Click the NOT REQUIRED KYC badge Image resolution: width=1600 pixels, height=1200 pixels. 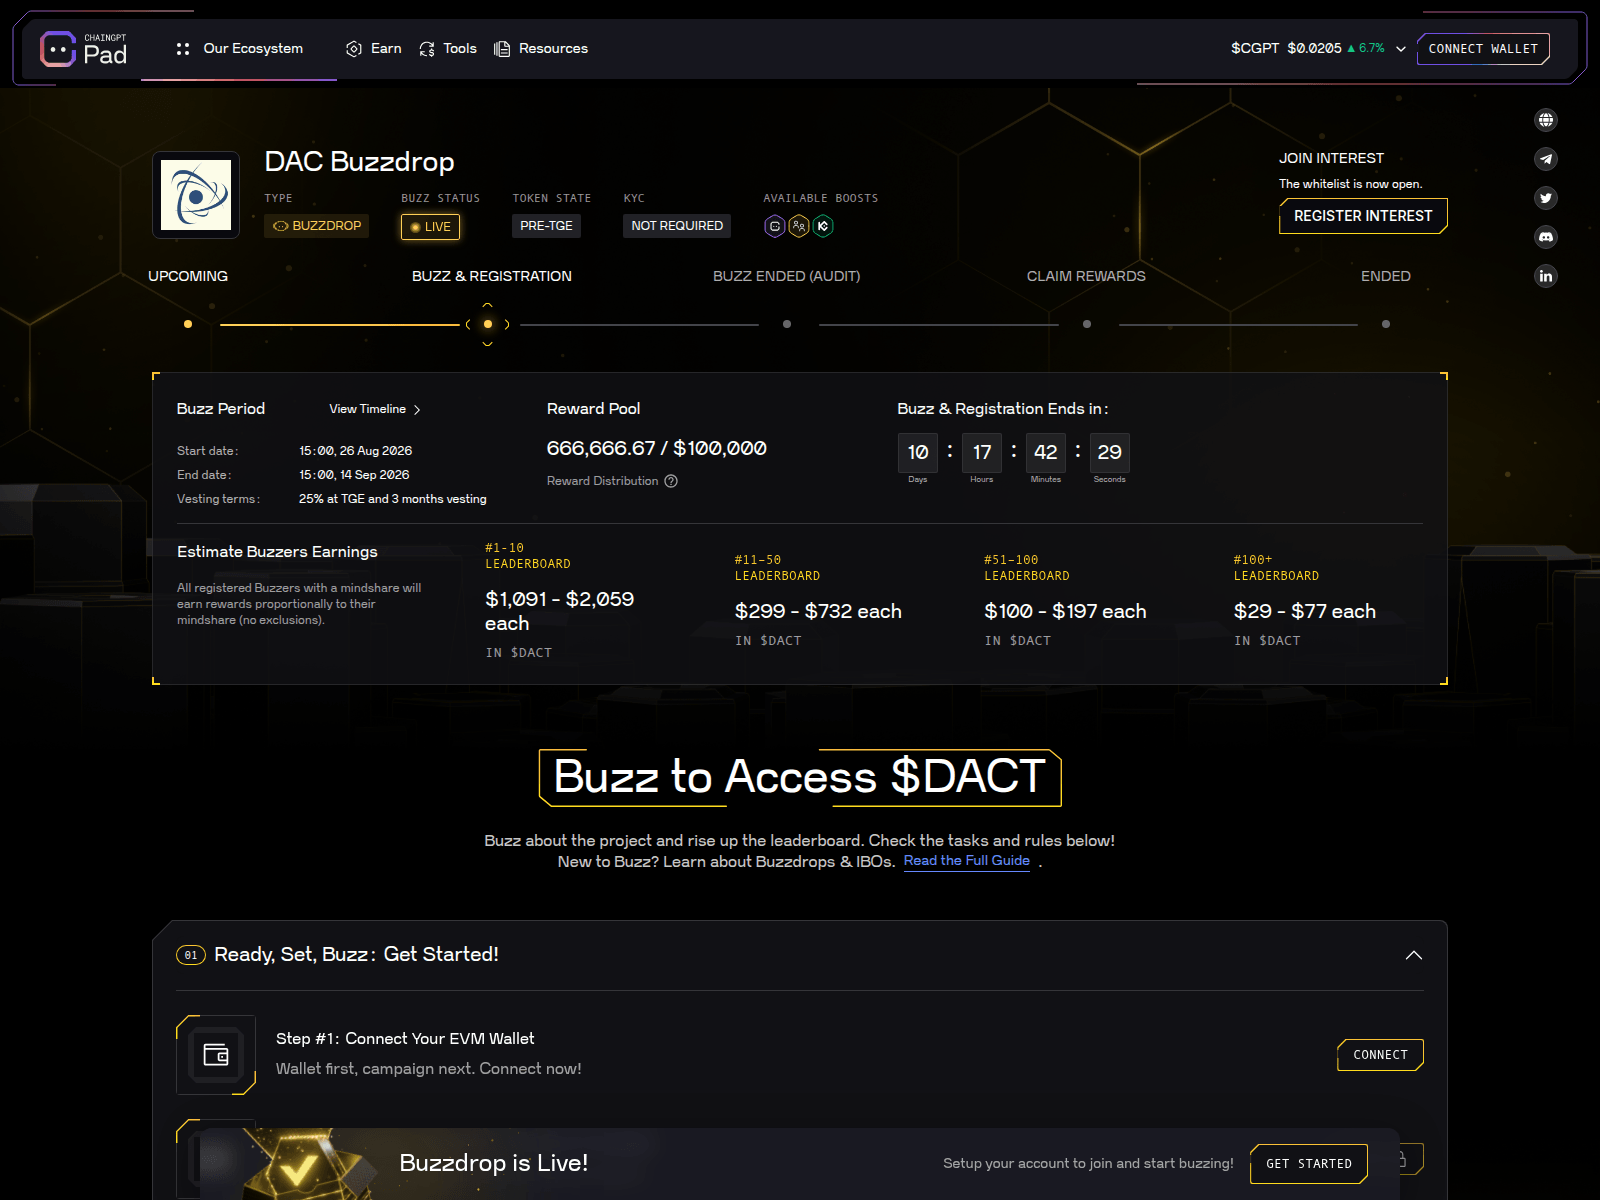[x=677, y=226]
